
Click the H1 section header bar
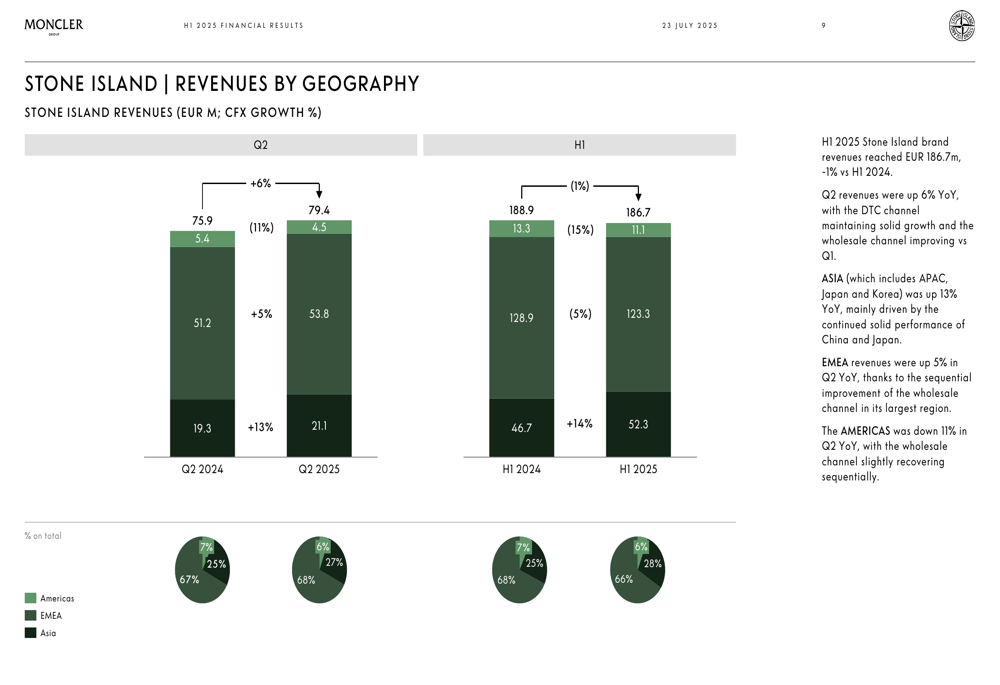coord(579,145)
